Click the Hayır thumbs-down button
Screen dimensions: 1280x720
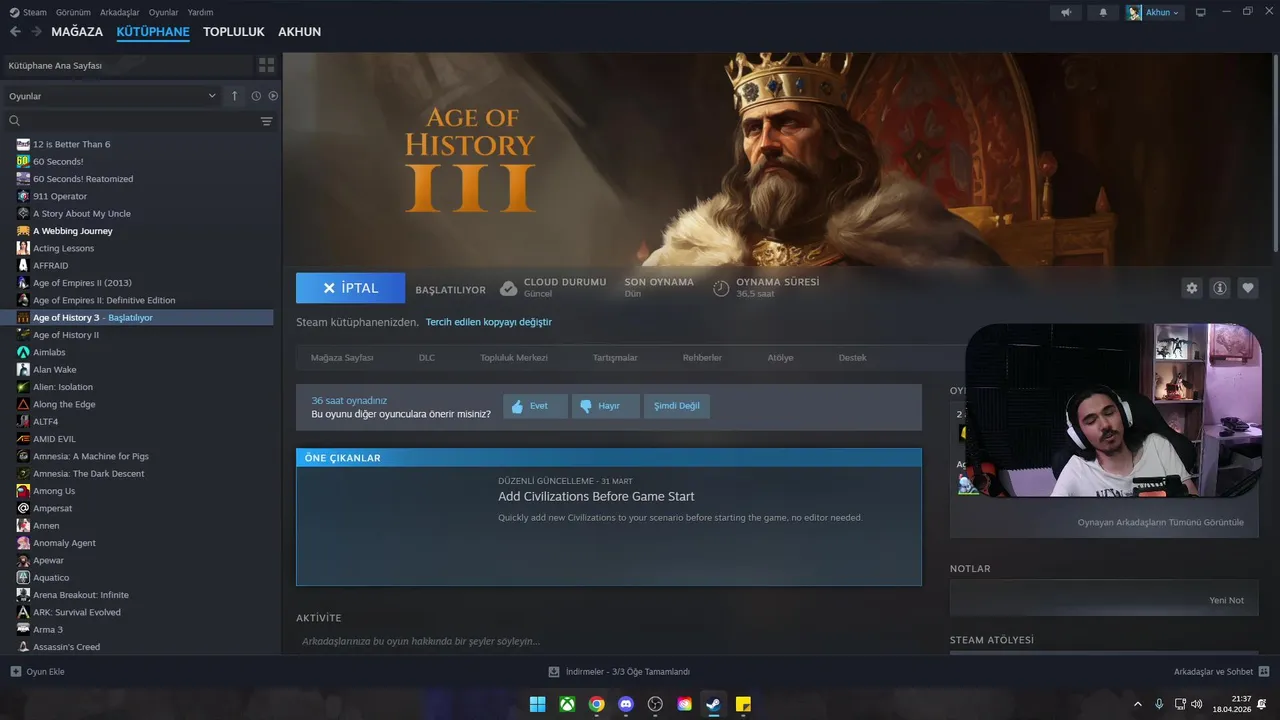tap(605, 406)
